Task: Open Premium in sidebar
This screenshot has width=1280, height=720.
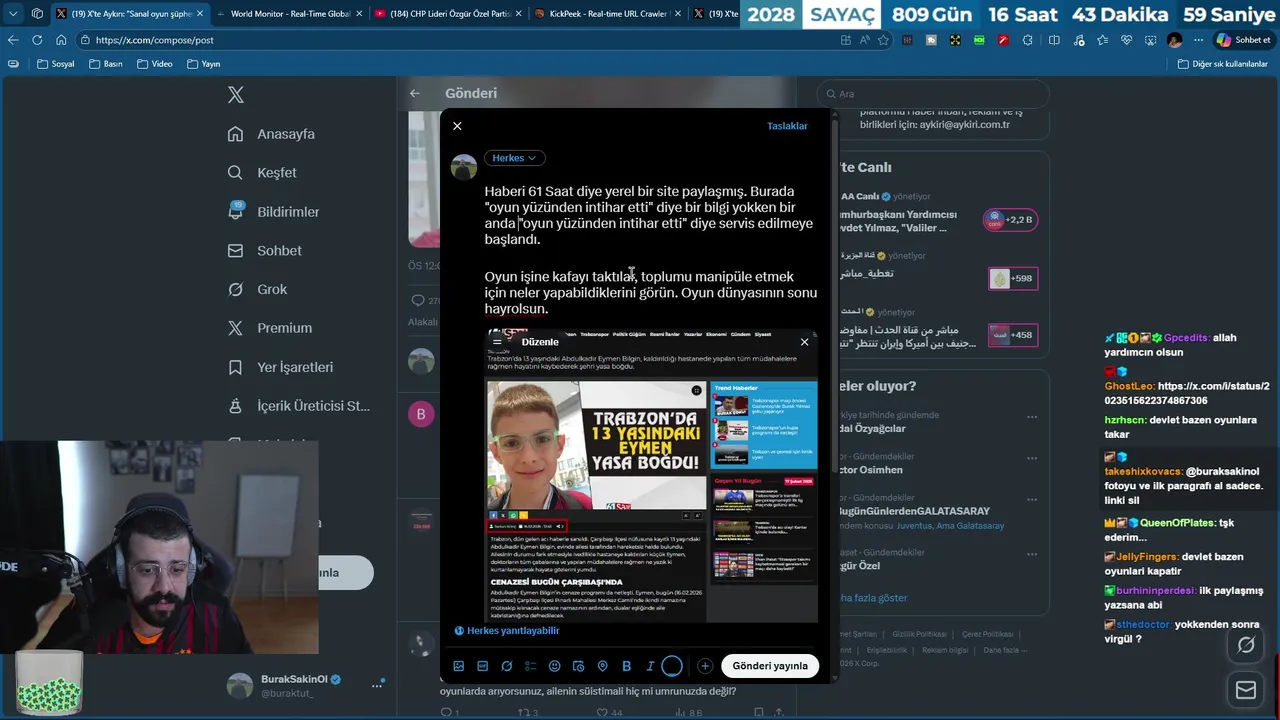Action: tap(270, 328)
